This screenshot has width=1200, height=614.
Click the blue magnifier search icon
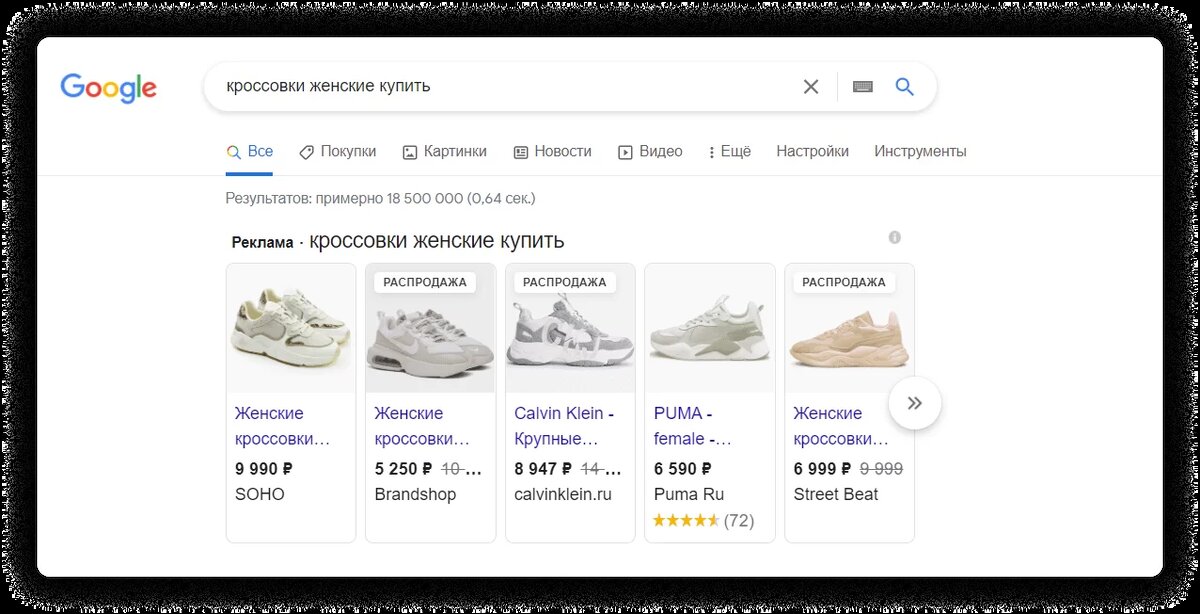point(905,87)
